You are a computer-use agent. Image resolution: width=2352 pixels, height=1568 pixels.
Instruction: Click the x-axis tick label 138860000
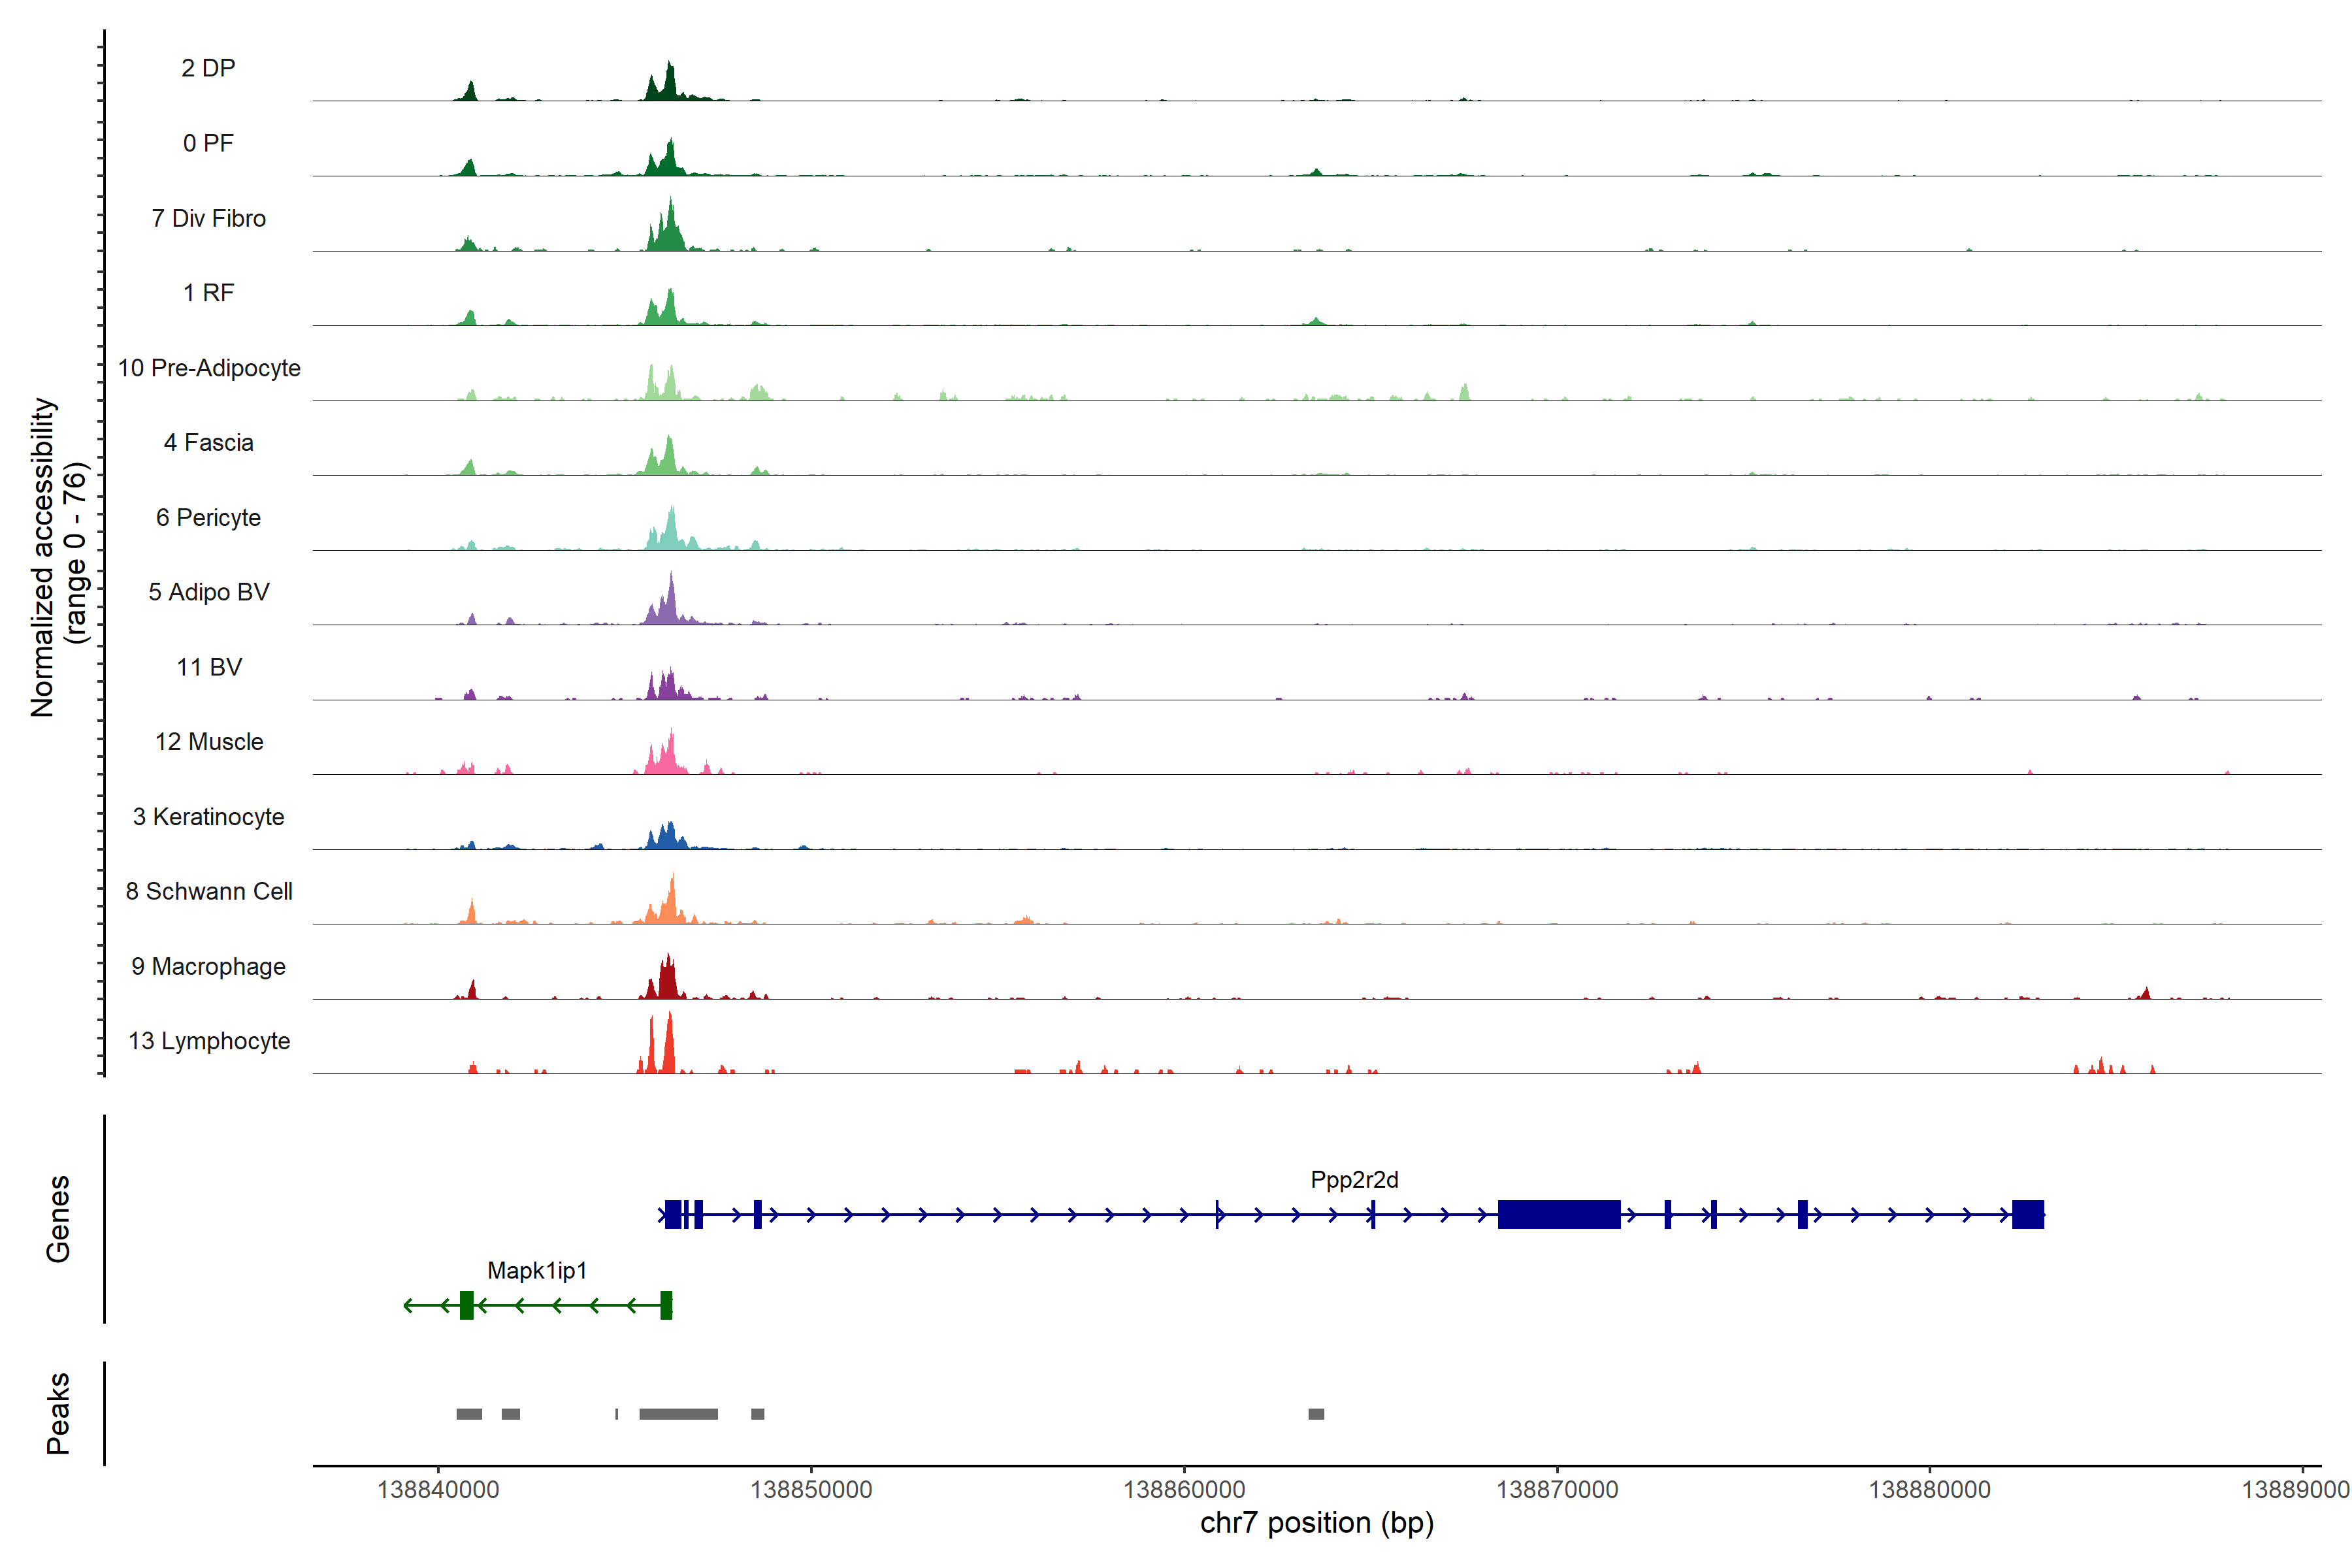point(1184,1490)
